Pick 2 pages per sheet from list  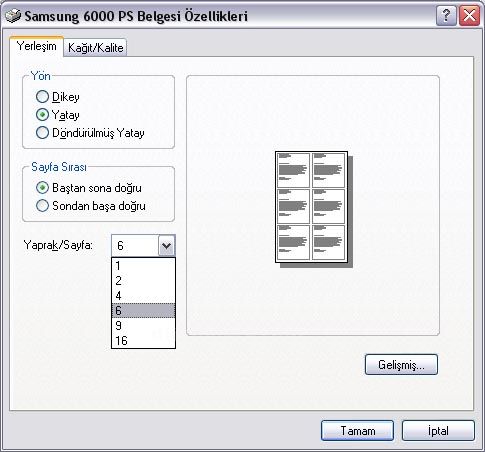pyautogui.click(x=143, y=281)
